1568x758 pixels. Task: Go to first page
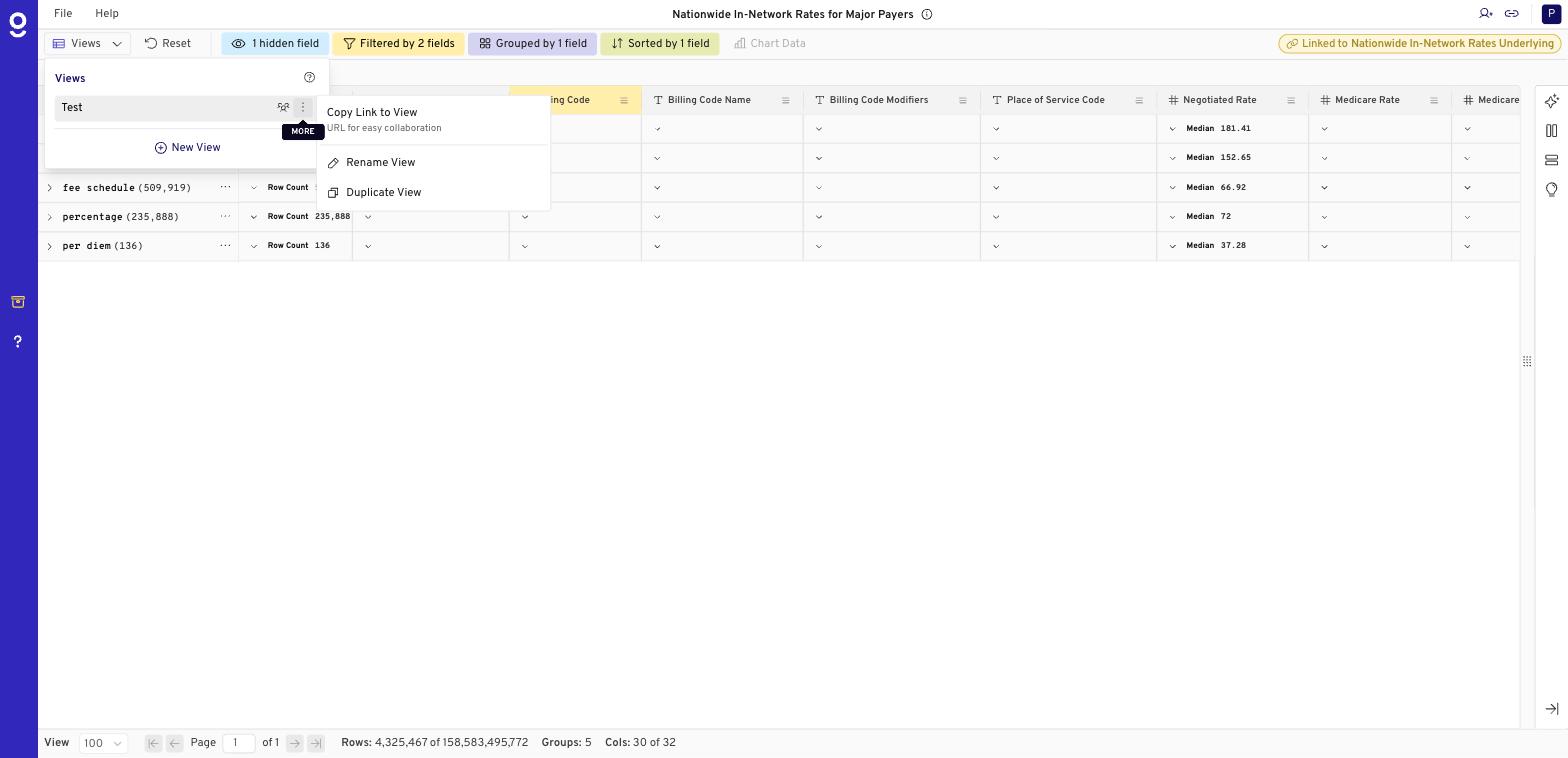coord(153,743)
